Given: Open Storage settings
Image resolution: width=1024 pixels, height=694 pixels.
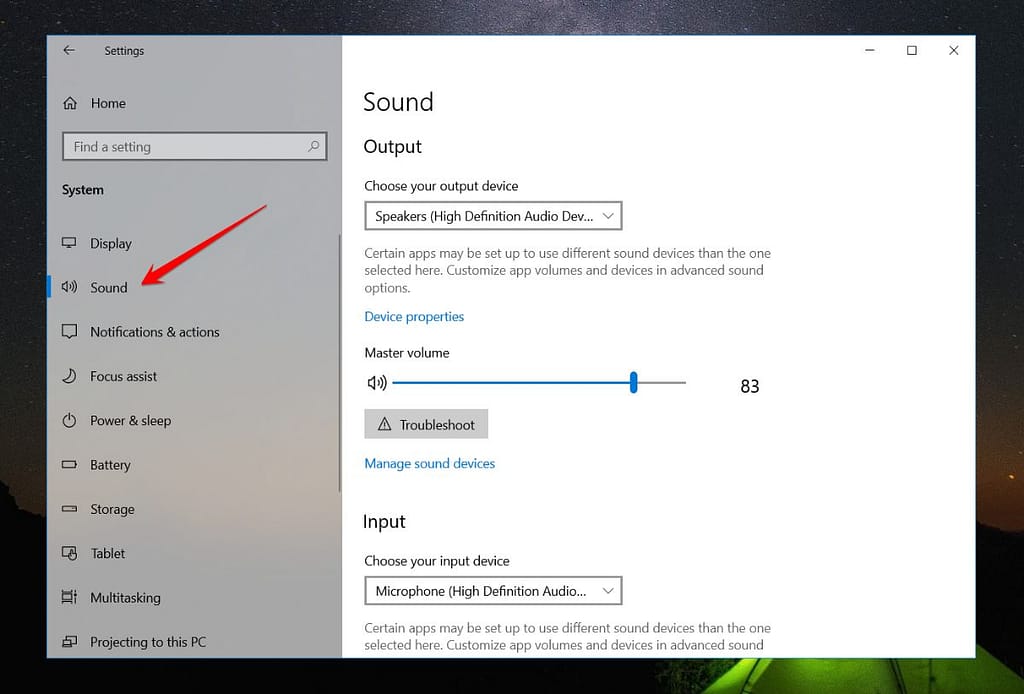Looking at the screenshot, I should tap(112, 509).
